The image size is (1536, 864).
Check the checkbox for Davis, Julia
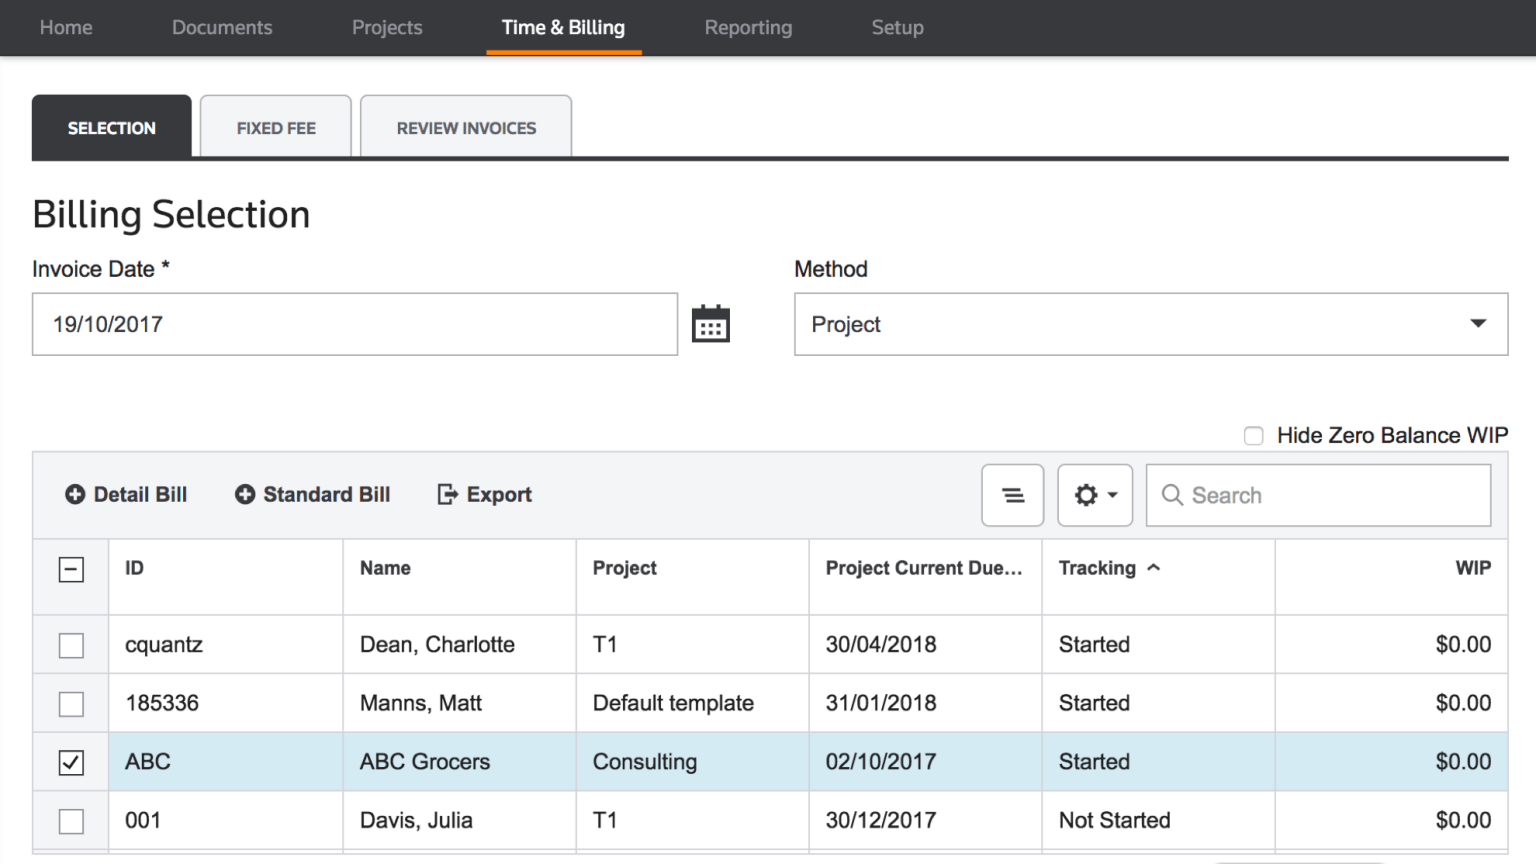tap(71, 820)
